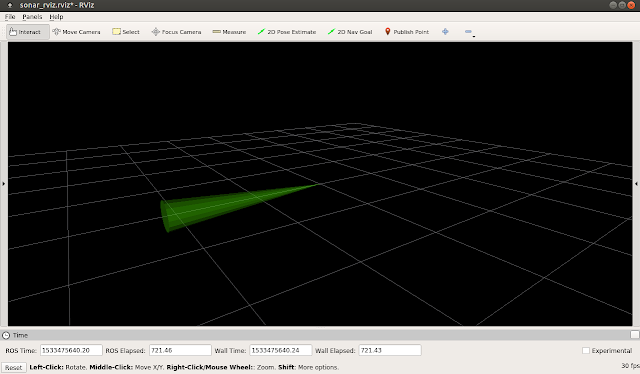The height and width of the screenshot is (374, 640).
Task: Select the Interact tool
Action: tap(27, 32)
